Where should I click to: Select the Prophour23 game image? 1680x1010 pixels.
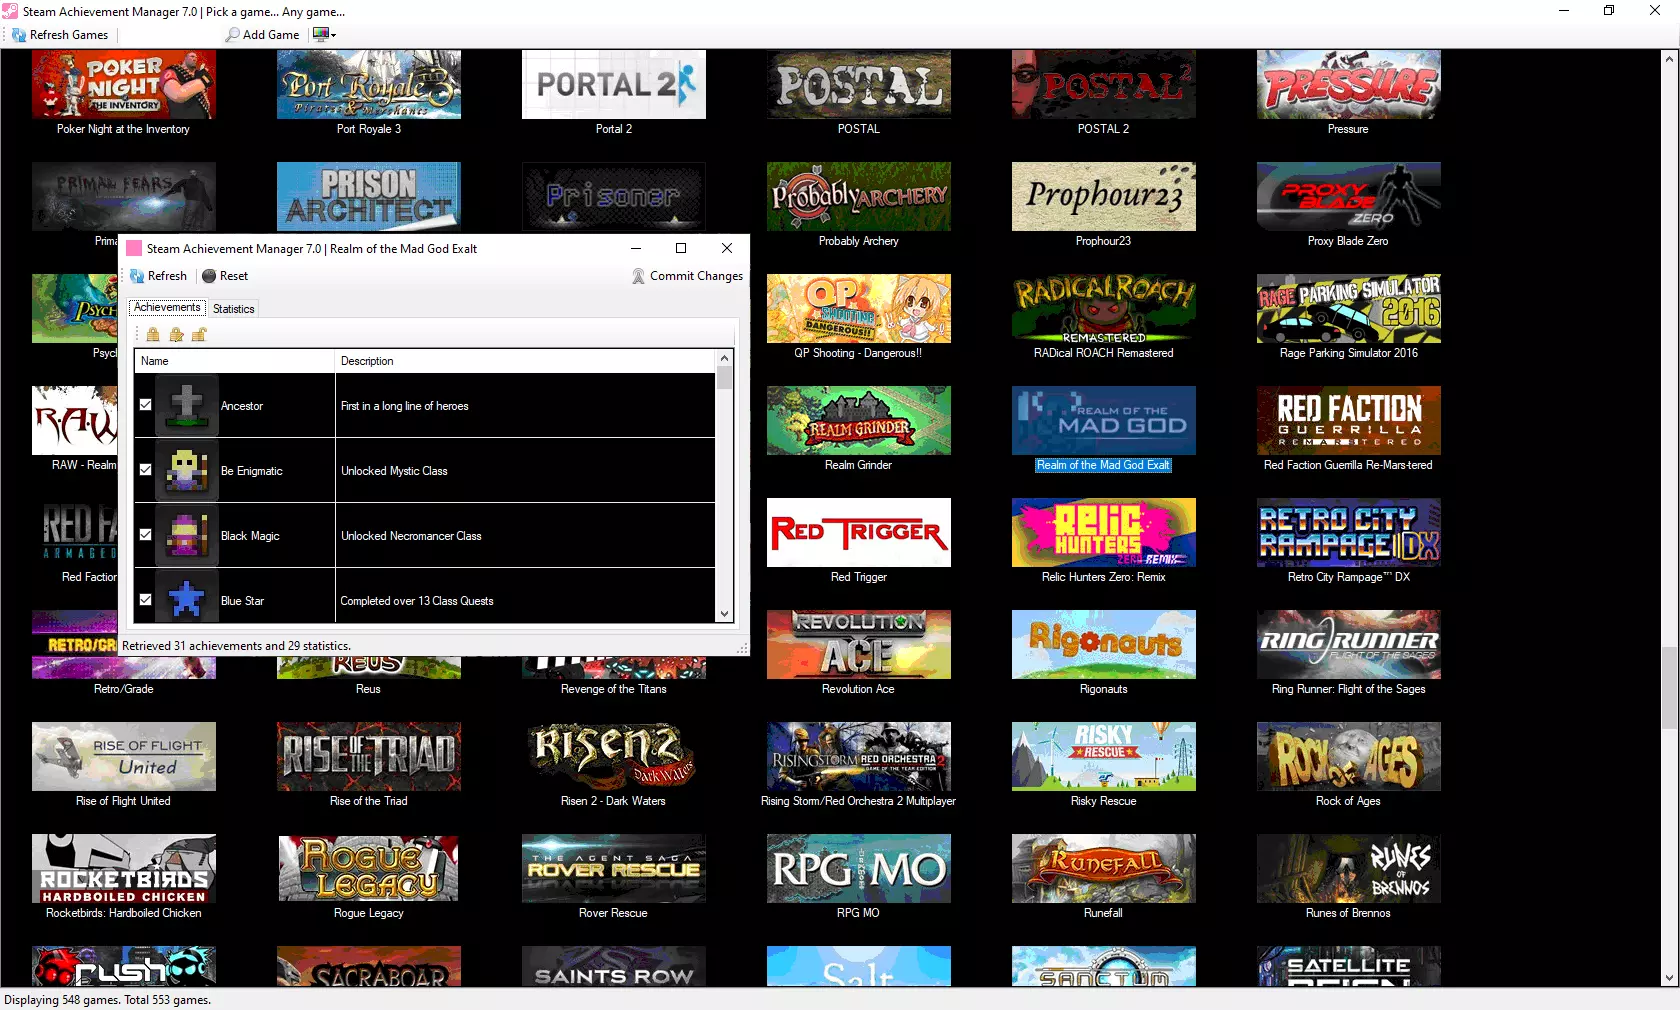click(1104, 197)
